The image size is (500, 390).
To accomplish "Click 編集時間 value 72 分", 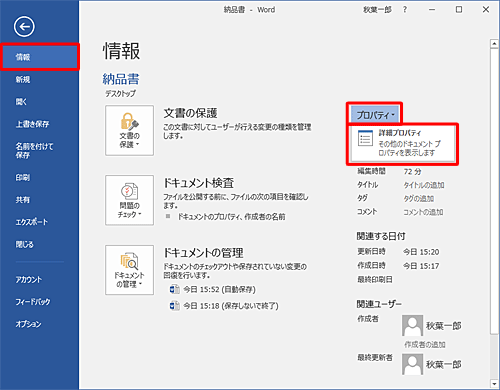I will click(x=412, y=172).
